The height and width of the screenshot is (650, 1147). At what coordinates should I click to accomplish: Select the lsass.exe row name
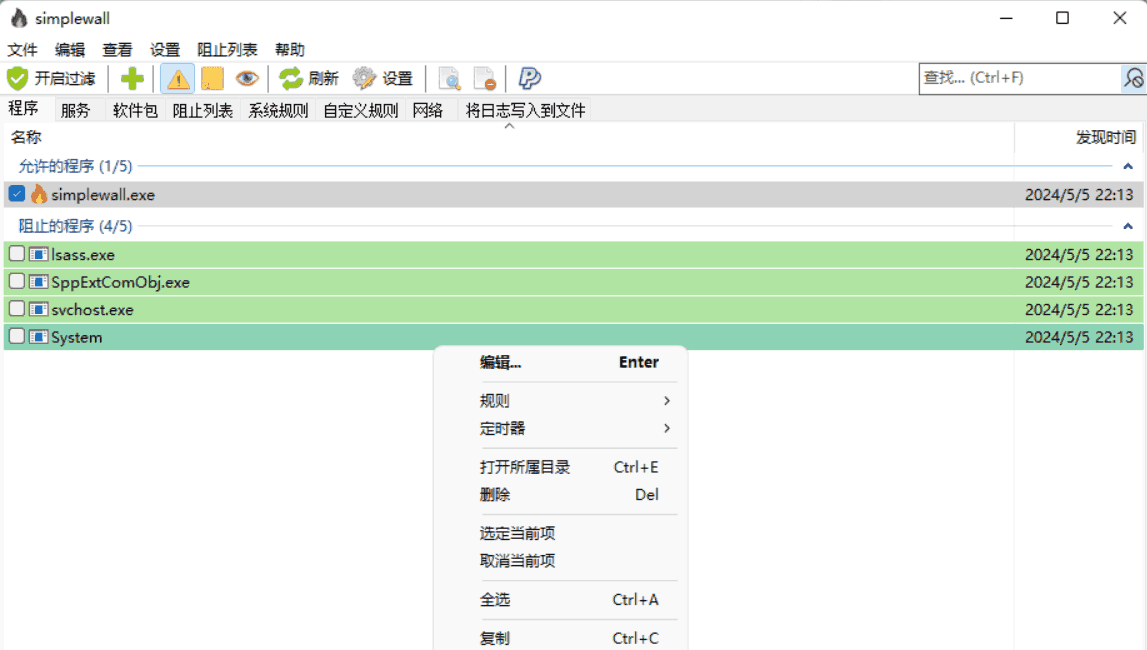83,255
